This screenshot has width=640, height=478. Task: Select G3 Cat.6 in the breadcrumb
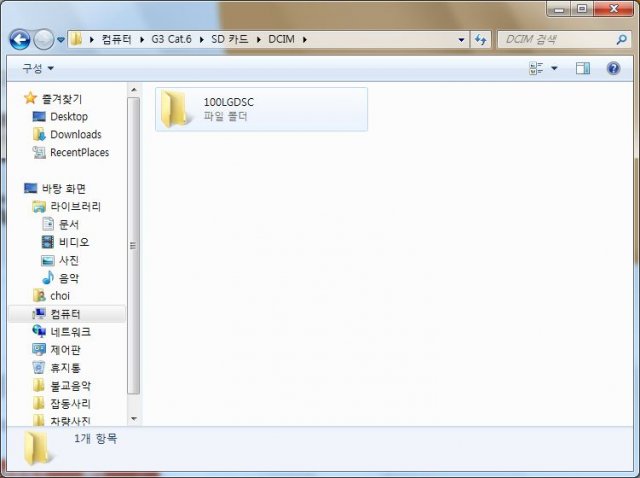click(x=171, y=39)
